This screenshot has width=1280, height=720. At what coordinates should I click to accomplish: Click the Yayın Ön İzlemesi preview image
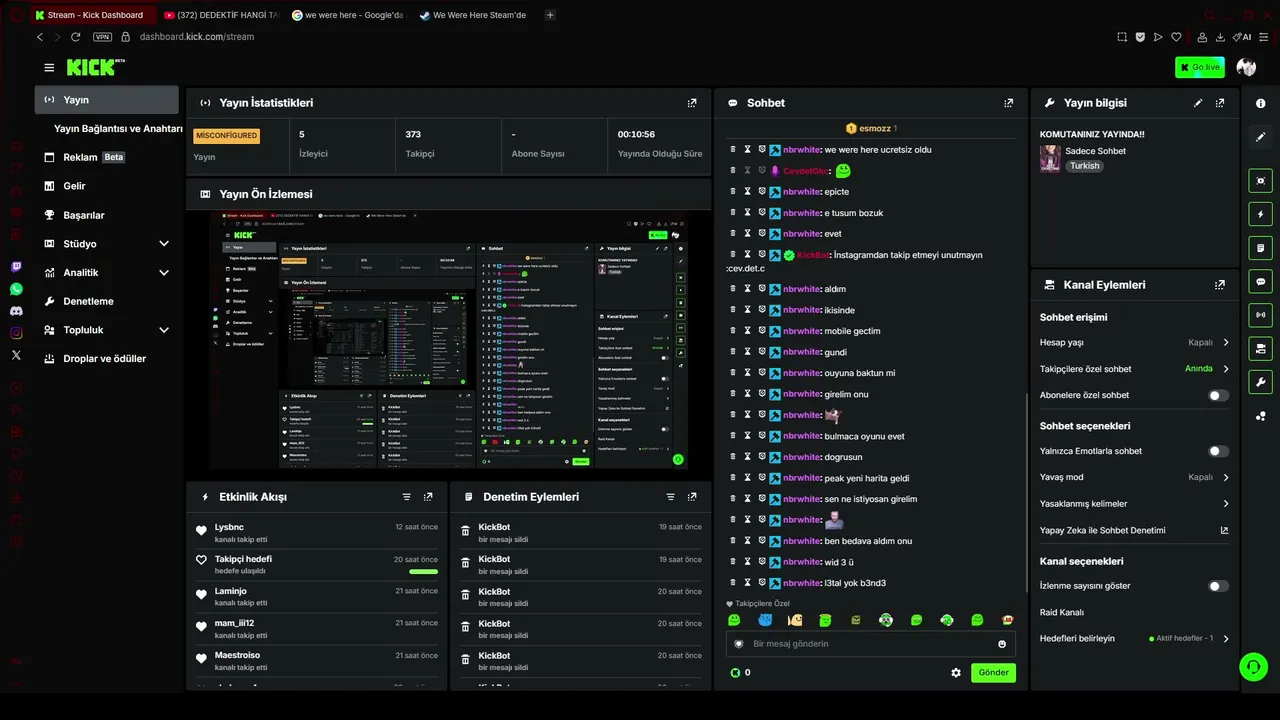(x=449, y=340)
